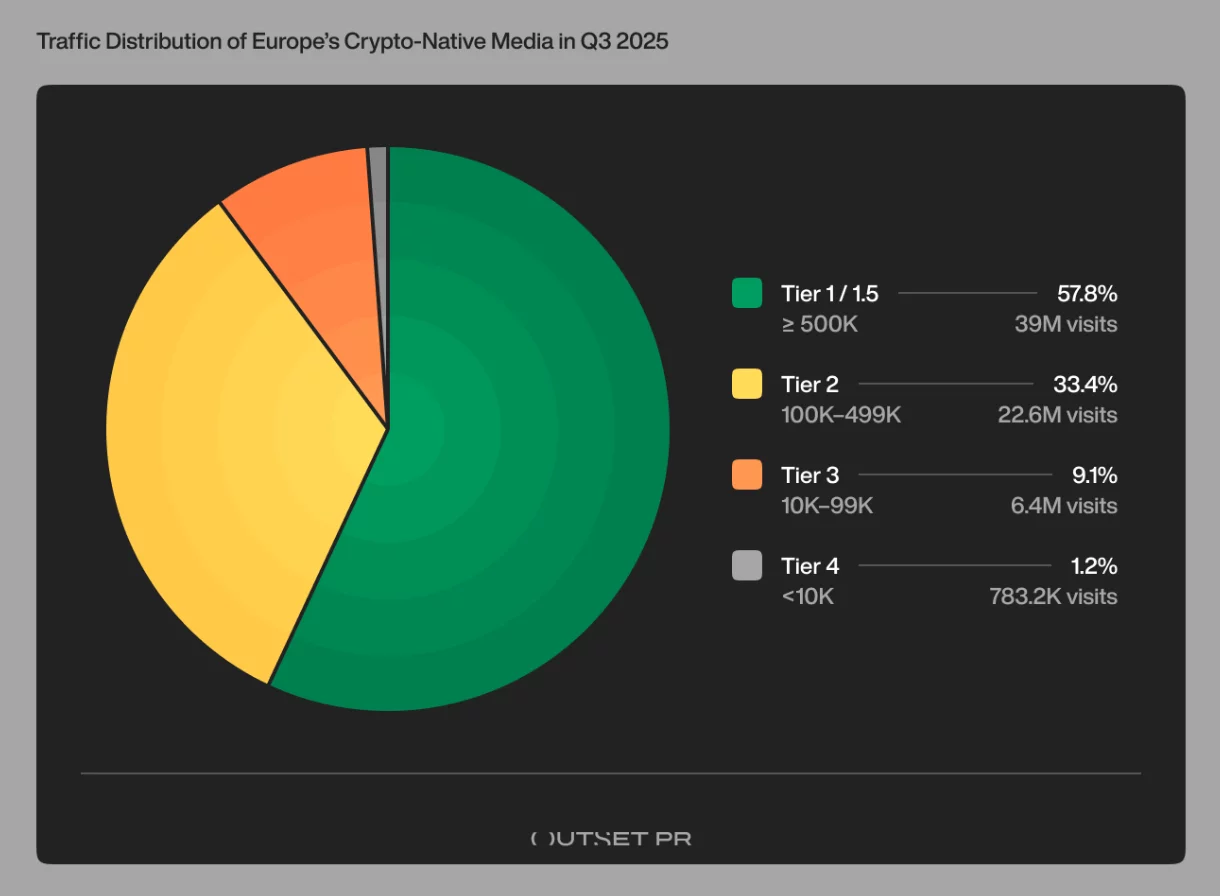Click the 57.8% percentage value
Screen dimensions: 1220x896
[1088, 293]
